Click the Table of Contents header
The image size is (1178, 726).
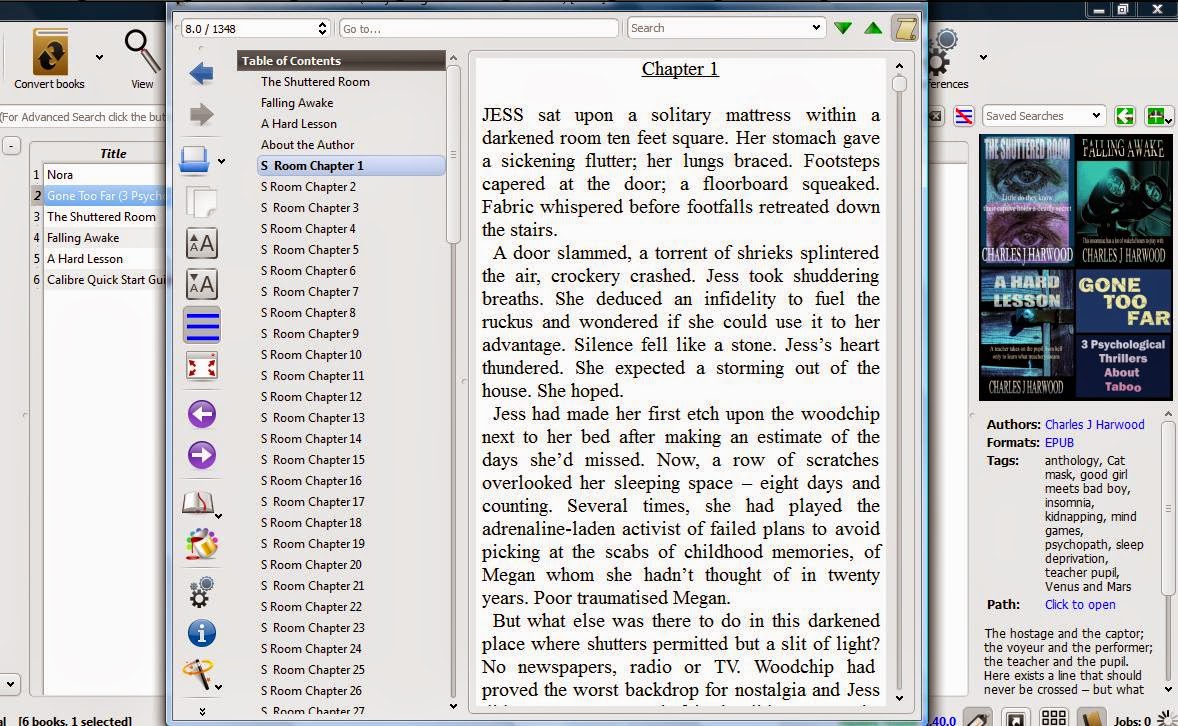(x=341, y=61)
